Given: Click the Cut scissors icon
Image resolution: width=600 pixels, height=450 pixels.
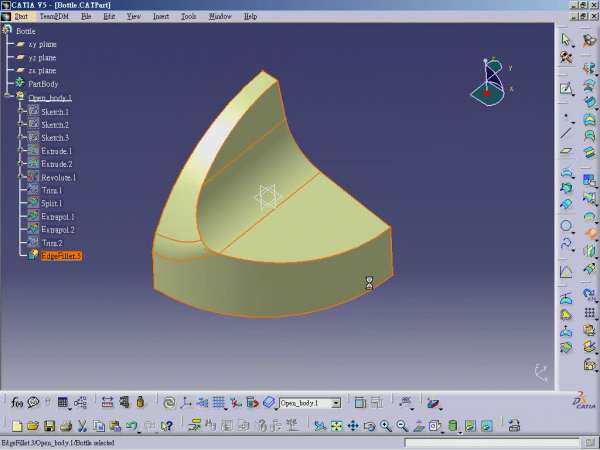Looking at the screenshot, I should tap(82, 426).
